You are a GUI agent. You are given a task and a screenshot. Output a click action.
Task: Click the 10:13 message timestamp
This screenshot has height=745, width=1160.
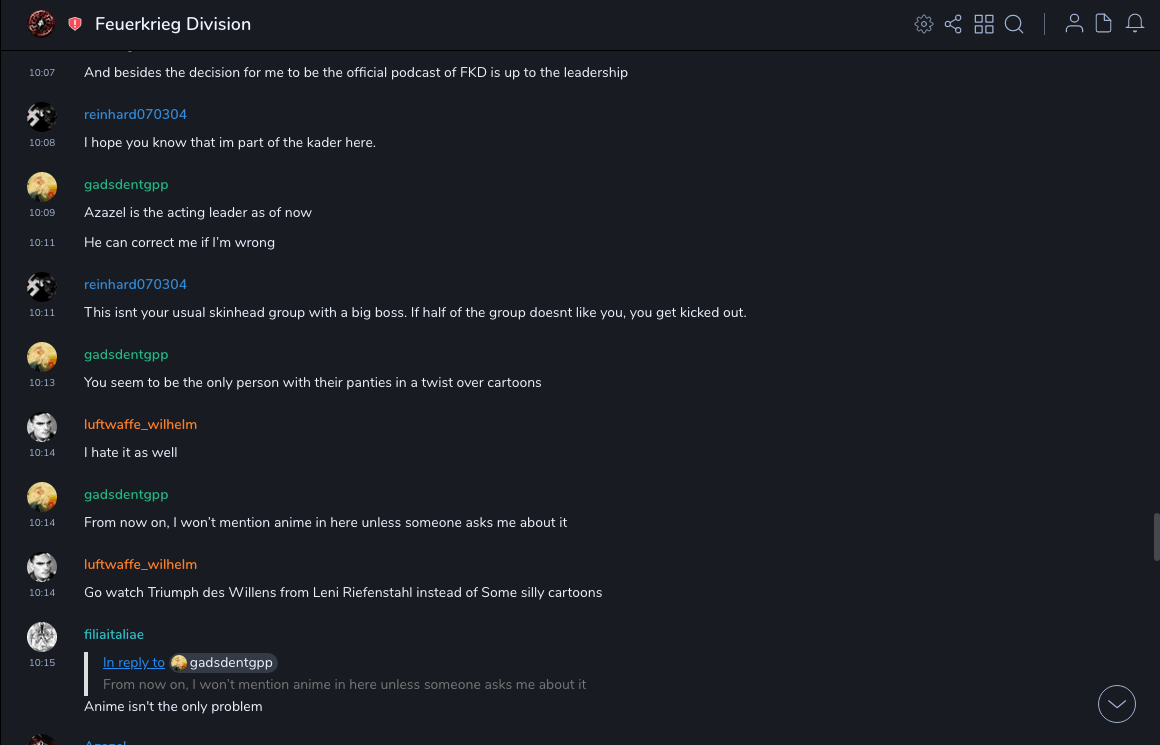click(42, 382)
